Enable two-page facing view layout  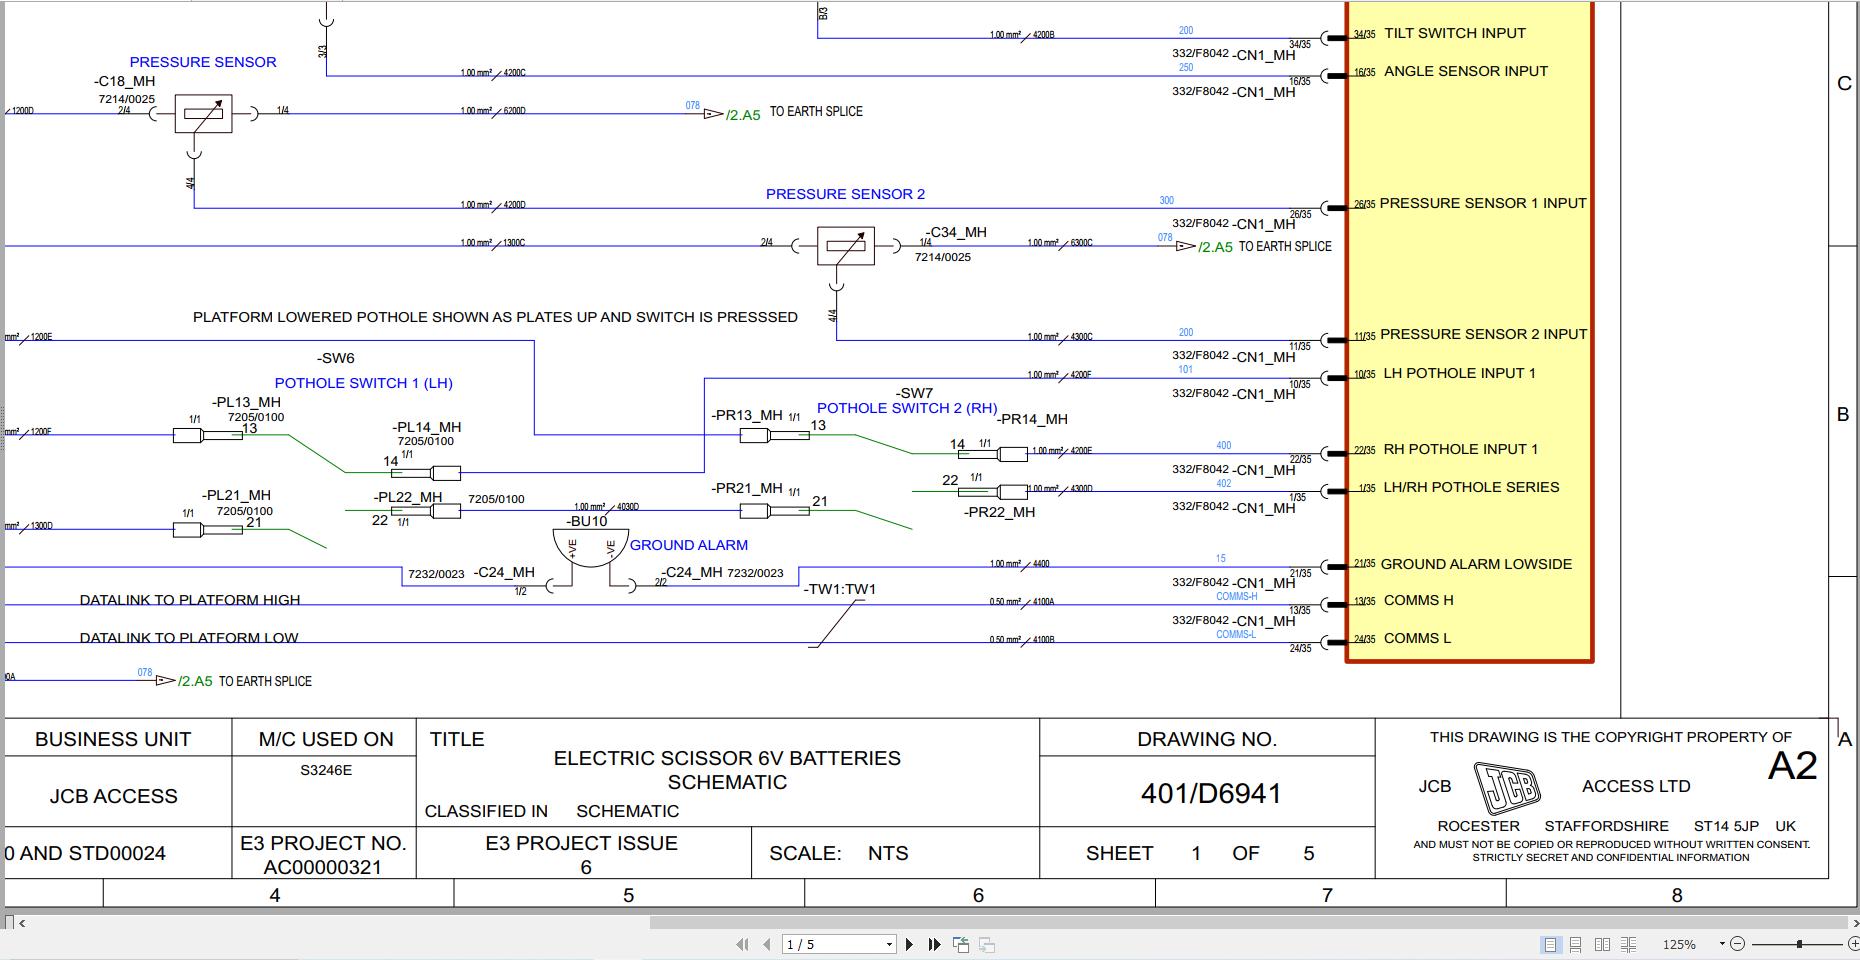pos(1602,944)
